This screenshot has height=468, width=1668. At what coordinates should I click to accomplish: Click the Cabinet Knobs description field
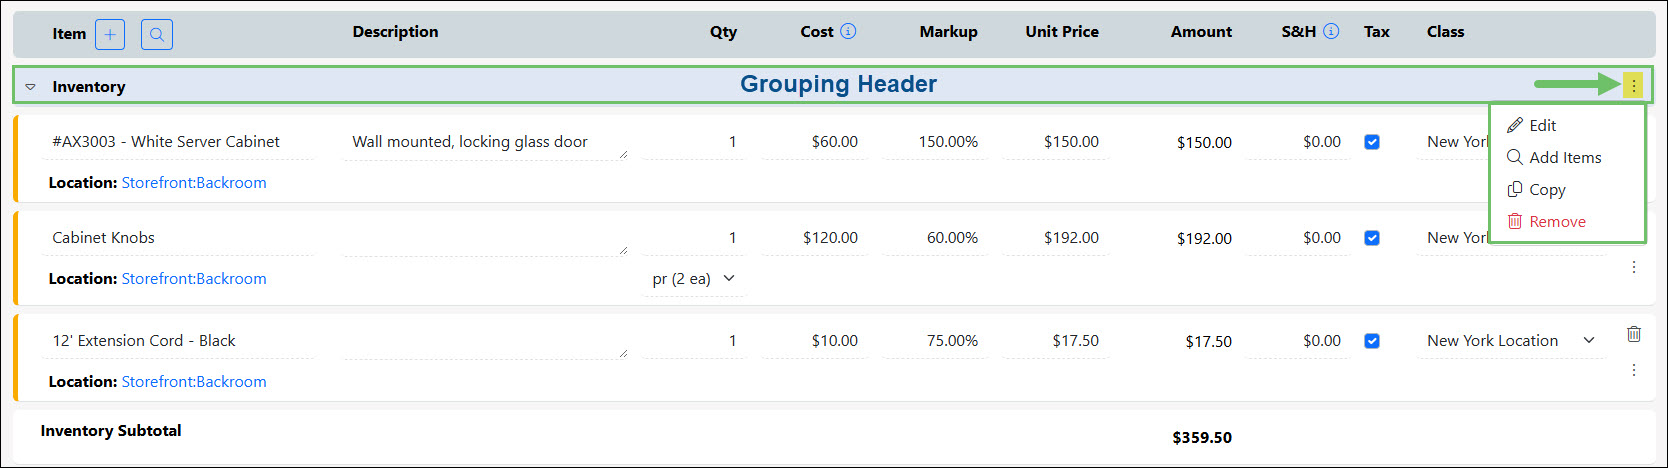click(x=486, y=238)
